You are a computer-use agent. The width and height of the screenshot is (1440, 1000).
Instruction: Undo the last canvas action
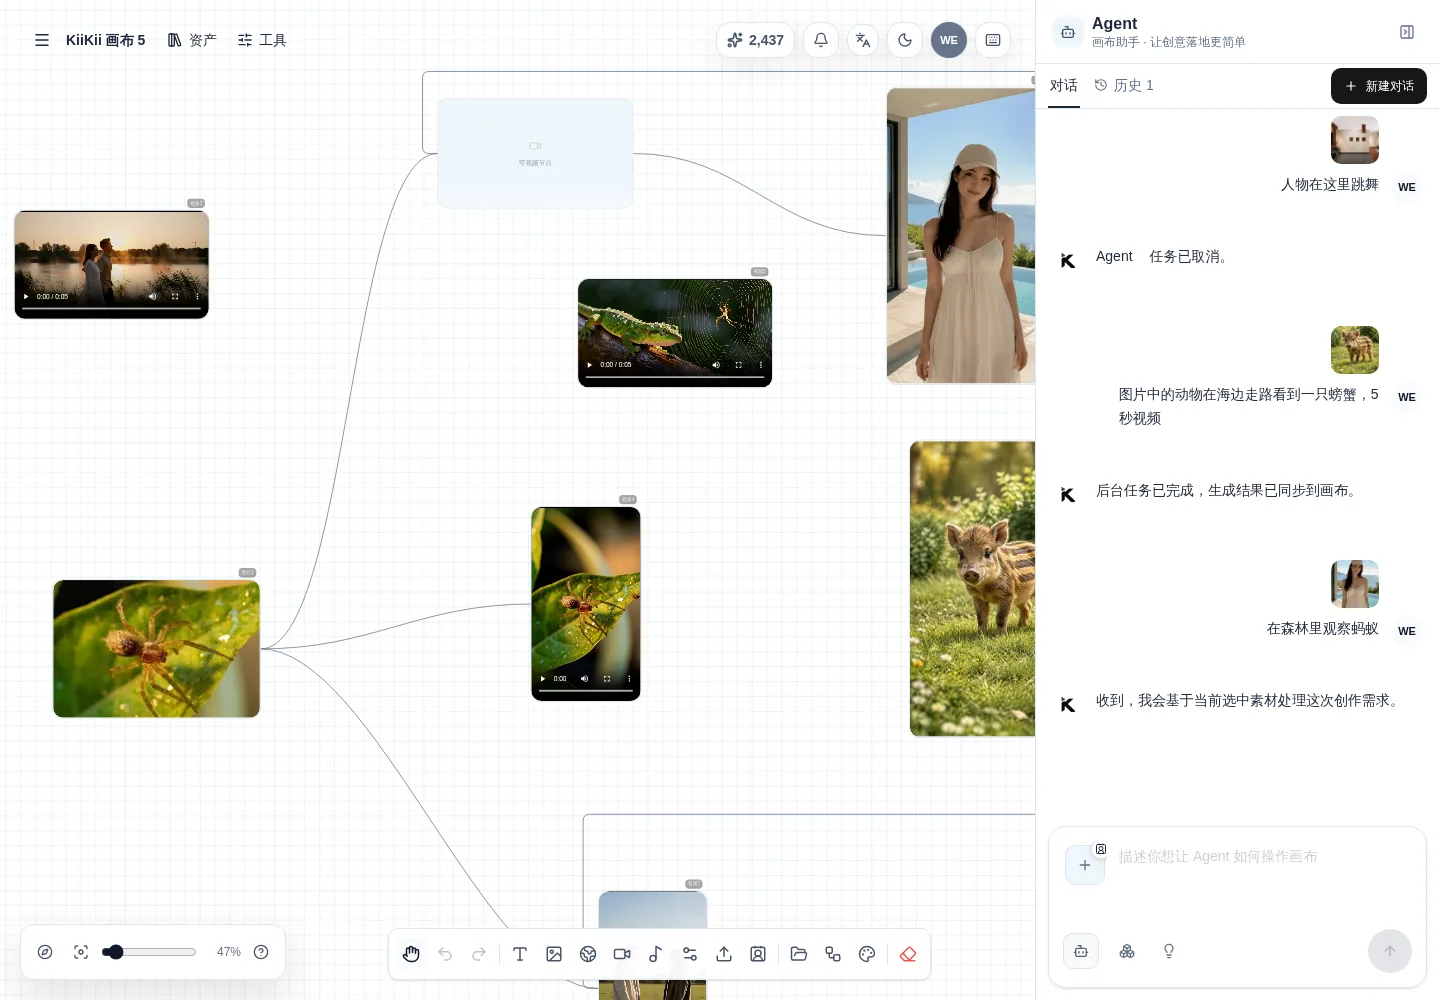click(445, 954)
